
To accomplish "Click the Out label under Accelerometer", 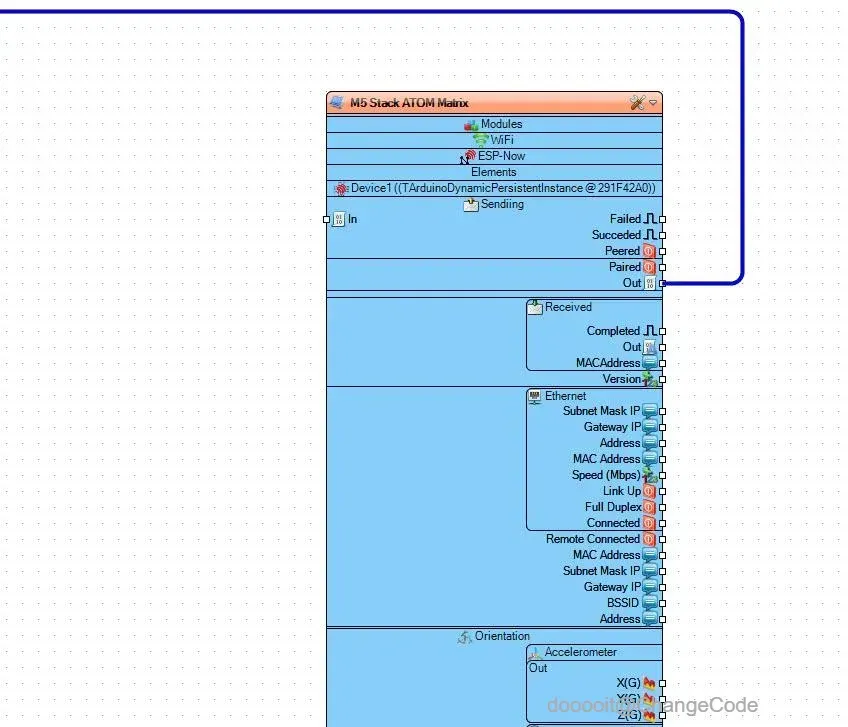I will (x=538, y=668).
